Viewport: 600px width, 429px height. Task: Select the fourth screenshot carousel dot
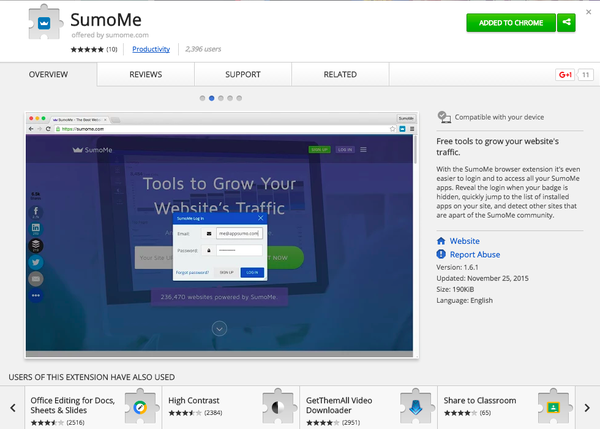pyautogui.click(x=230, y=98)
